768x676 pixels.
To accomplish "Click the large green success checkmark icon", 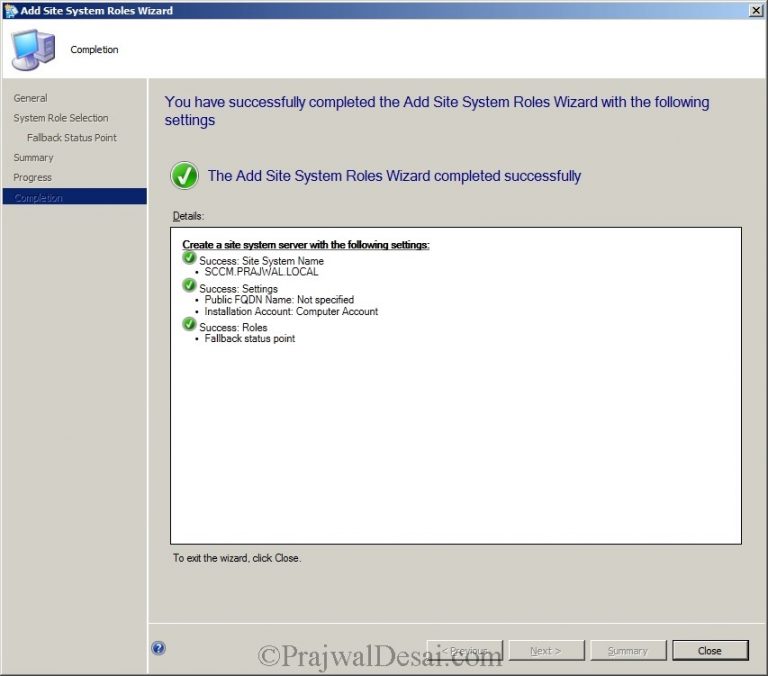I will [x=184, y=175].
